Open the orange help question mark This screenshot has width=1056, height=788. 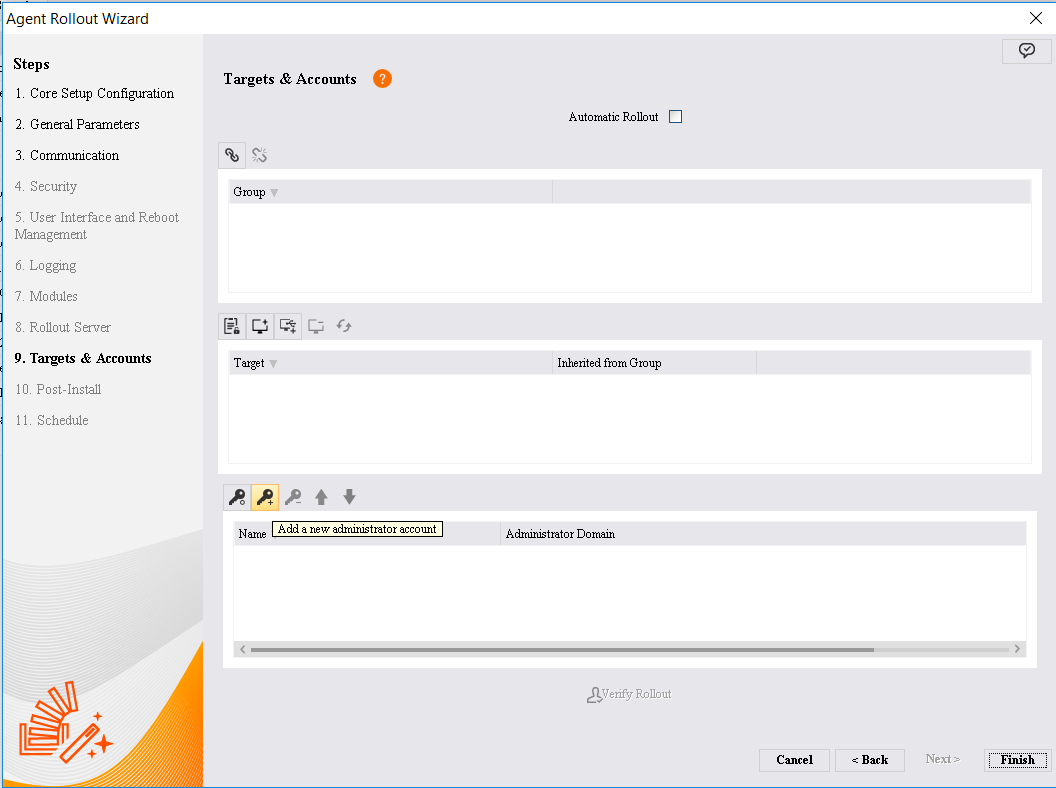pos(382,79)
